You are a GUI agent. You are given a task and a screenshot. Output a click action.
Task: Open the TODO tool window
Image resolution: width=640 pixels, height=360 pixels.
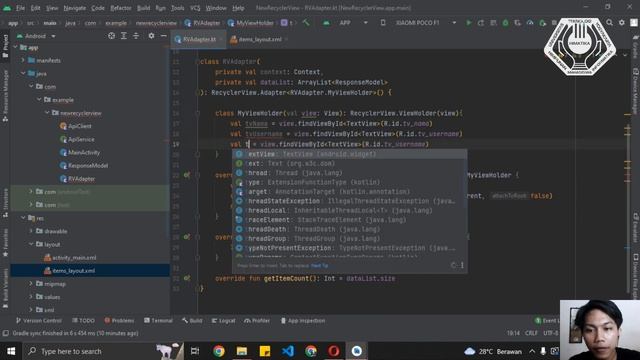(84, 321)
